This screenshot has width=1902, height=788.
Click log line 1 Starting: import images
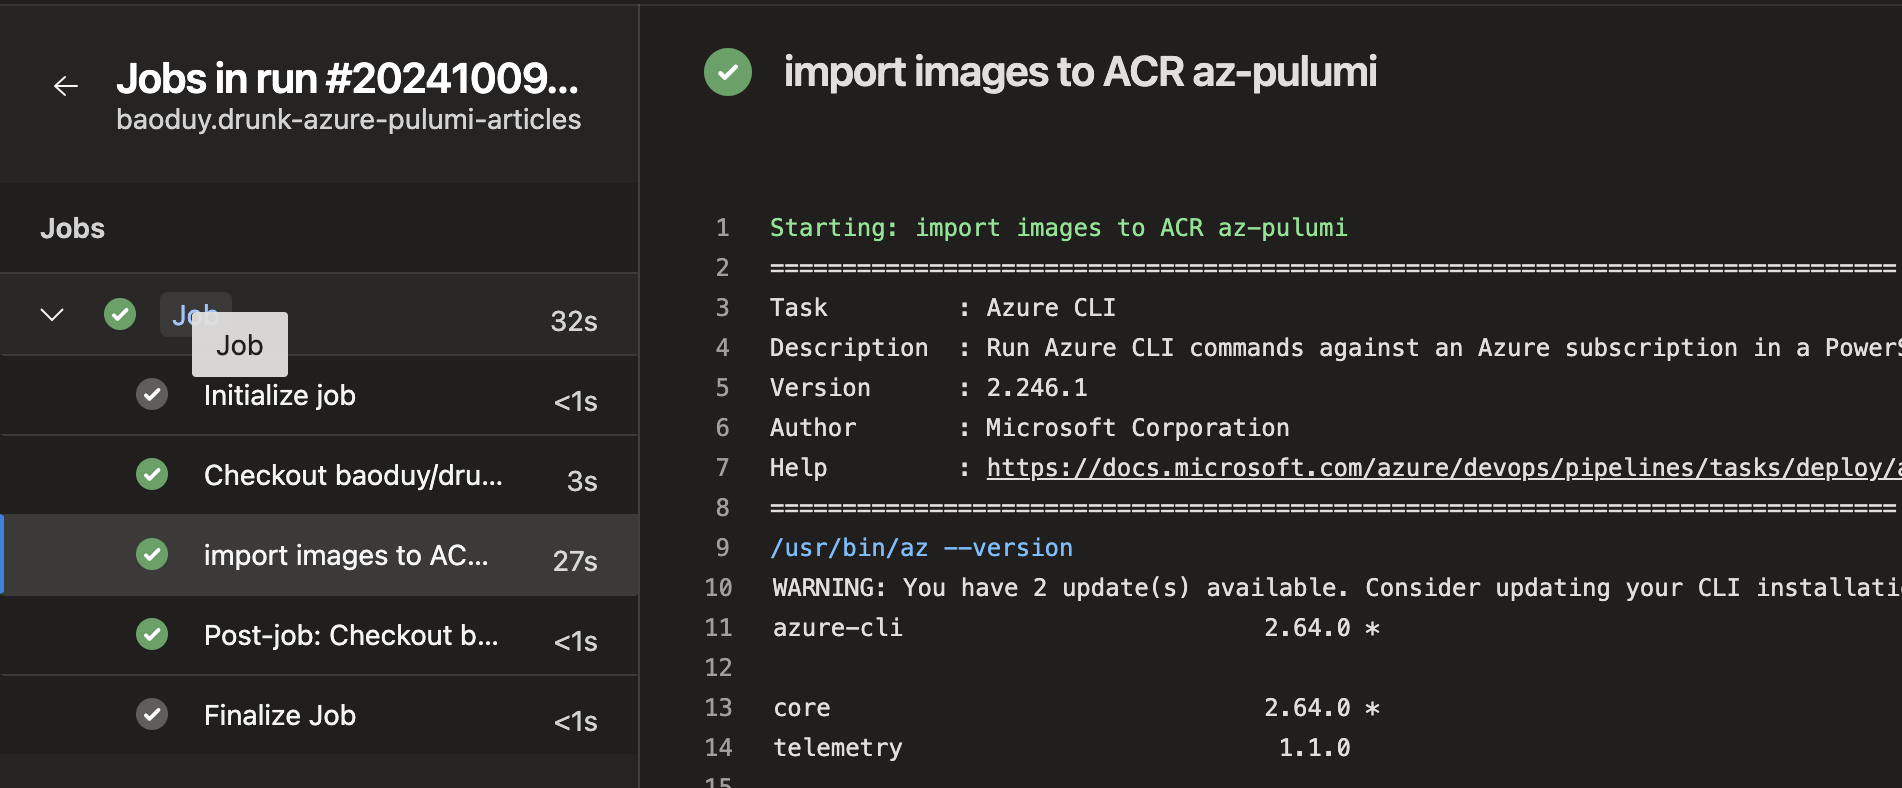coord(1058,228)
